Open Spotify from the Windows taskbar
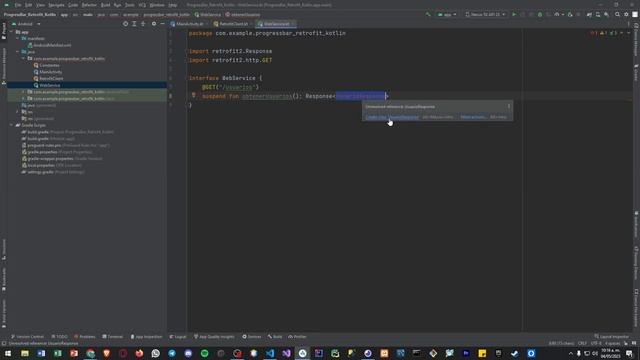640x360 pixels. point(204,353)
